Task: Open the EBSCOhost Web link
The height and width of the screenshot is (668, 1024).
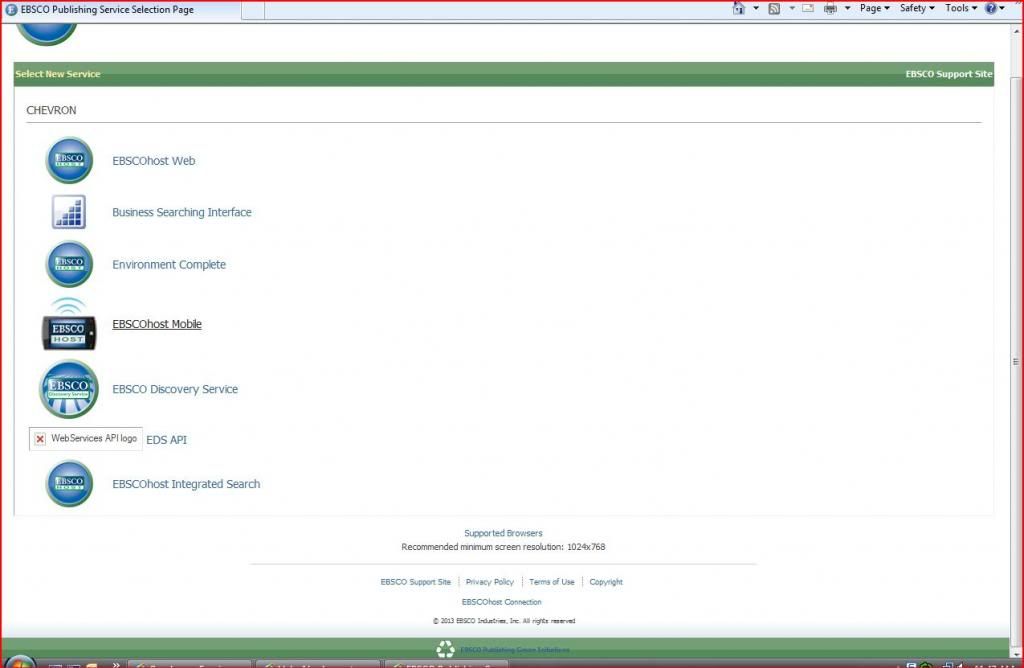Action: (x=153, y=161)
